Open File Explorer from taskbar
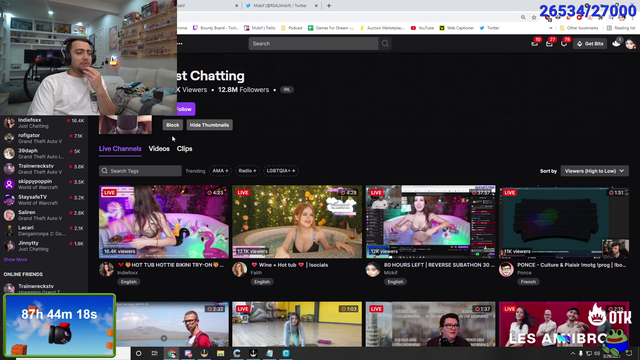This screenshot has width=640, height=360. (x=220, y=353)
